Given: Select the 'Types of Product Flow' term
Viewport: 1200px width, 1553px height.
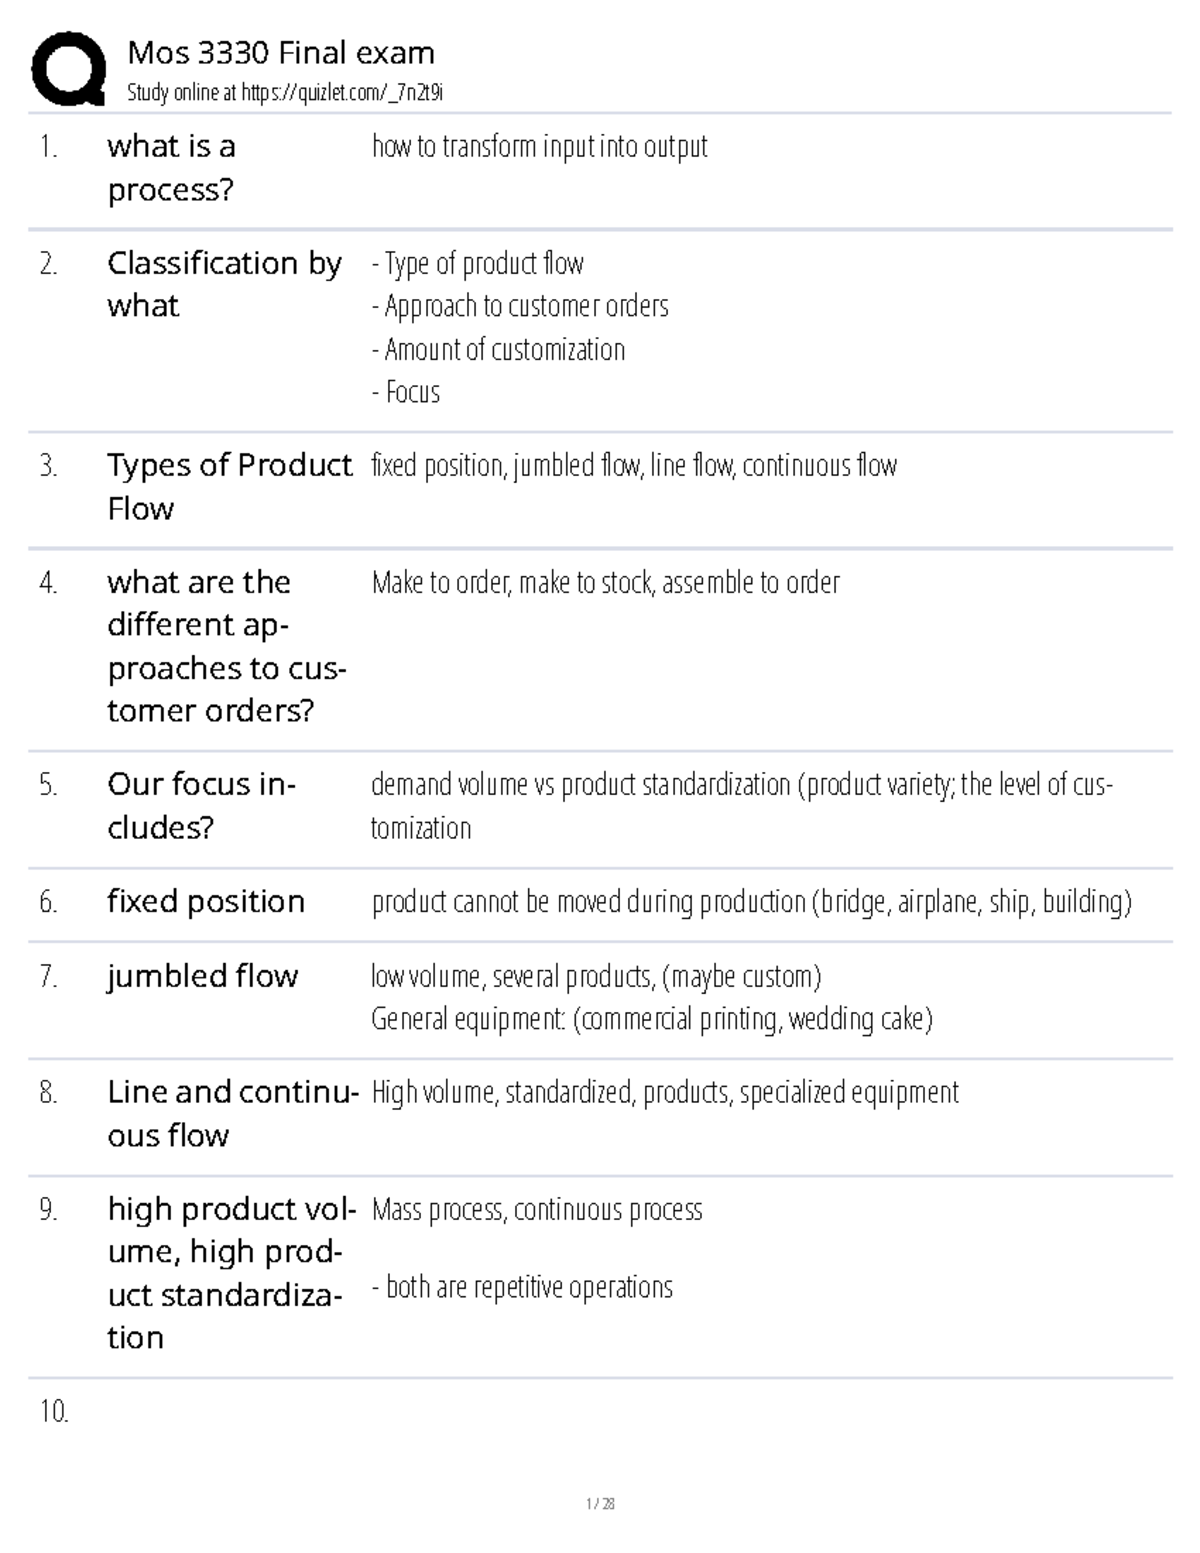Looking at the screenshot, I should click(229, 487).
